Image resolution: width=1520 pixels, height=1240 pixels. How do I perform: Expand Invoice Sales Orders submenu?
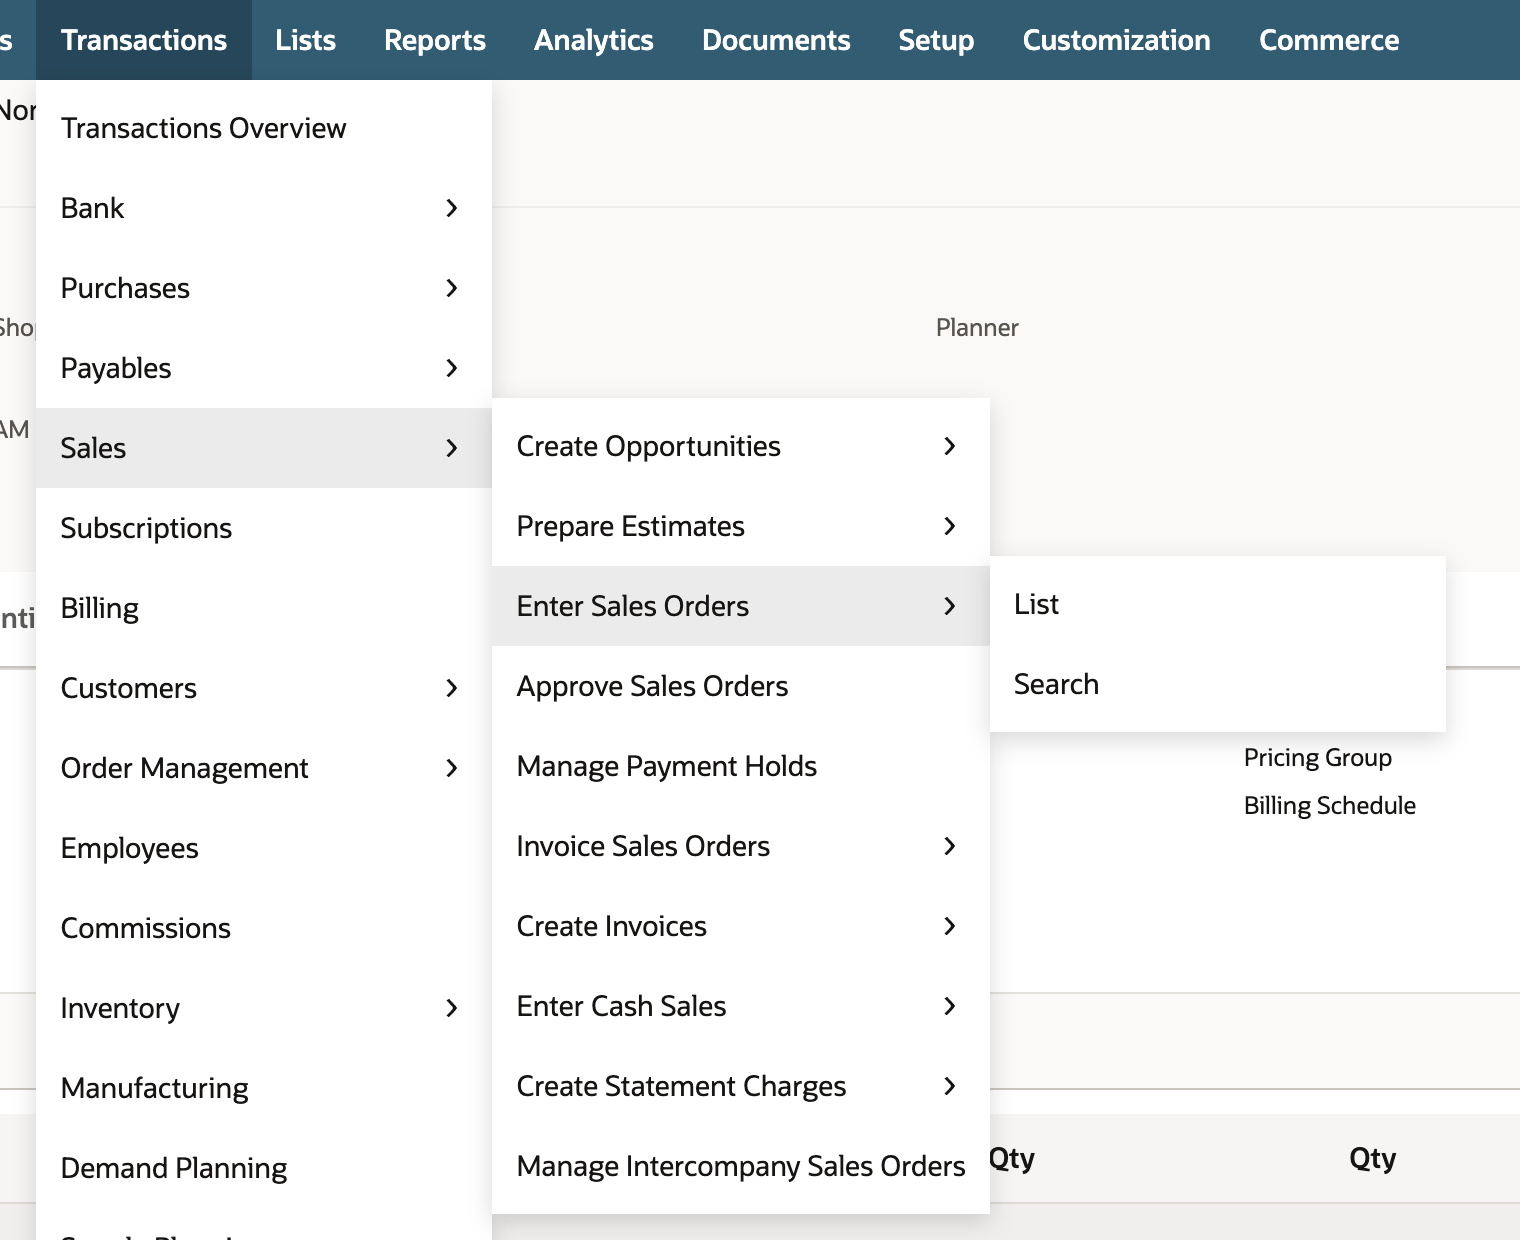[x=741, y=846]
